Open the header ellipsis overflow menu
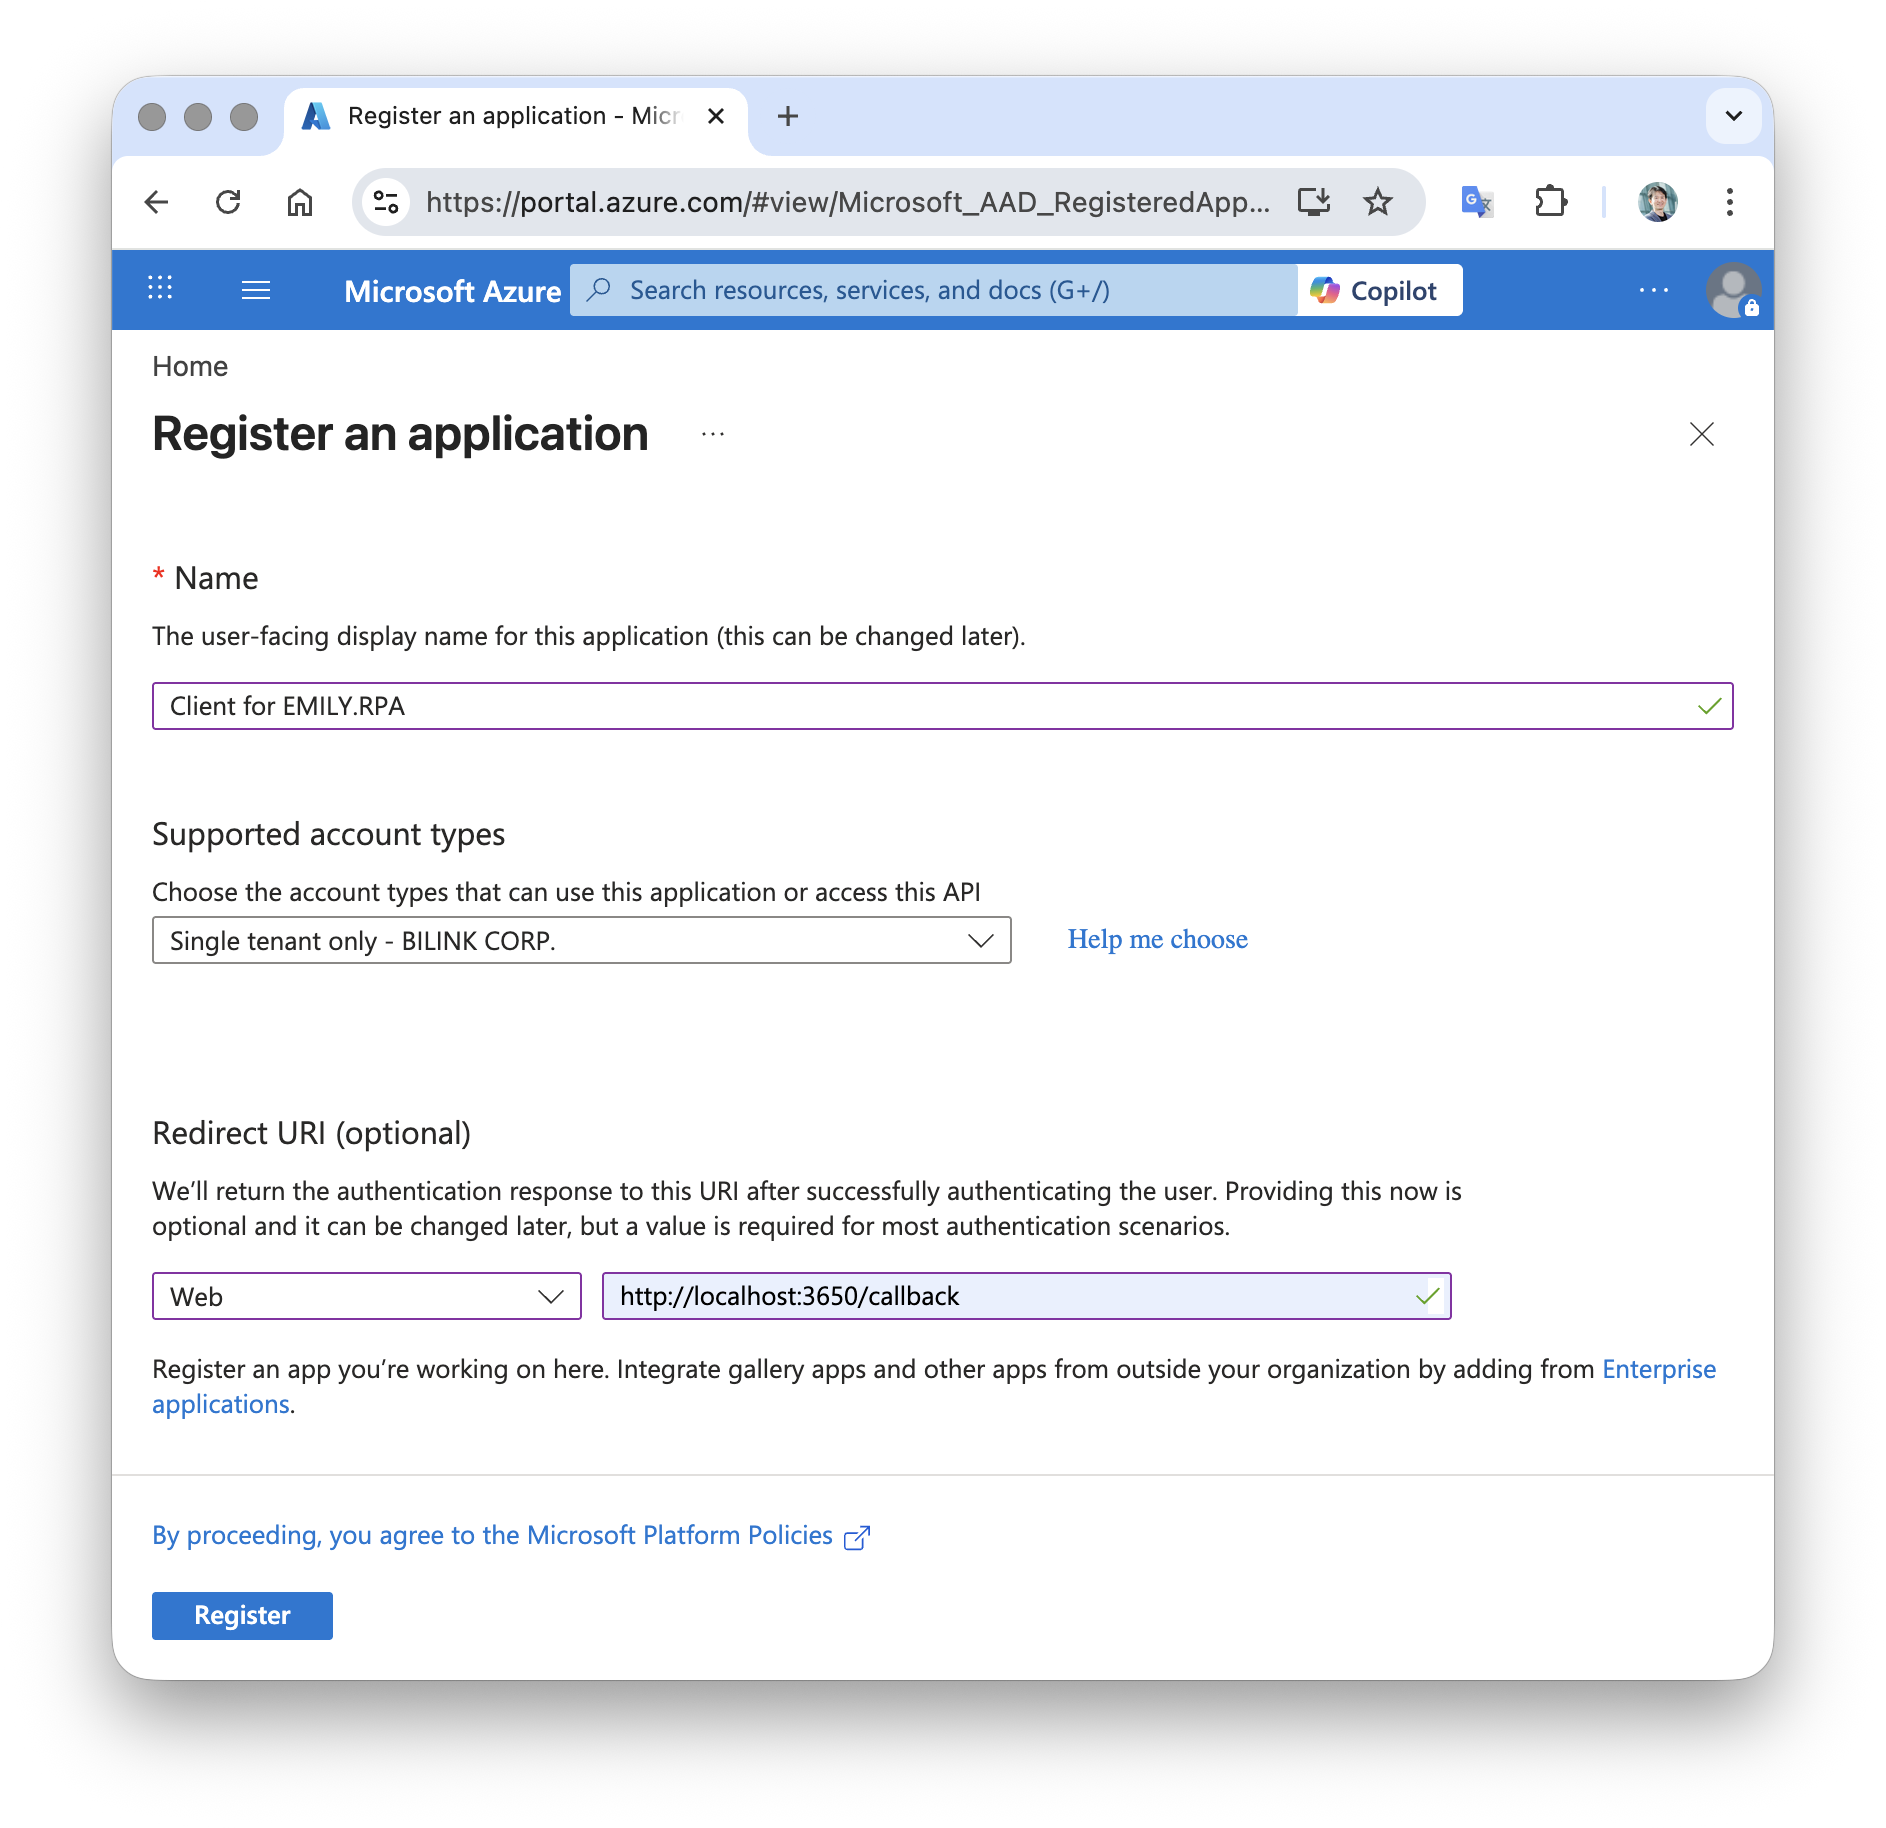Screen dimensions: 1886x1828 pos(1653,290)
